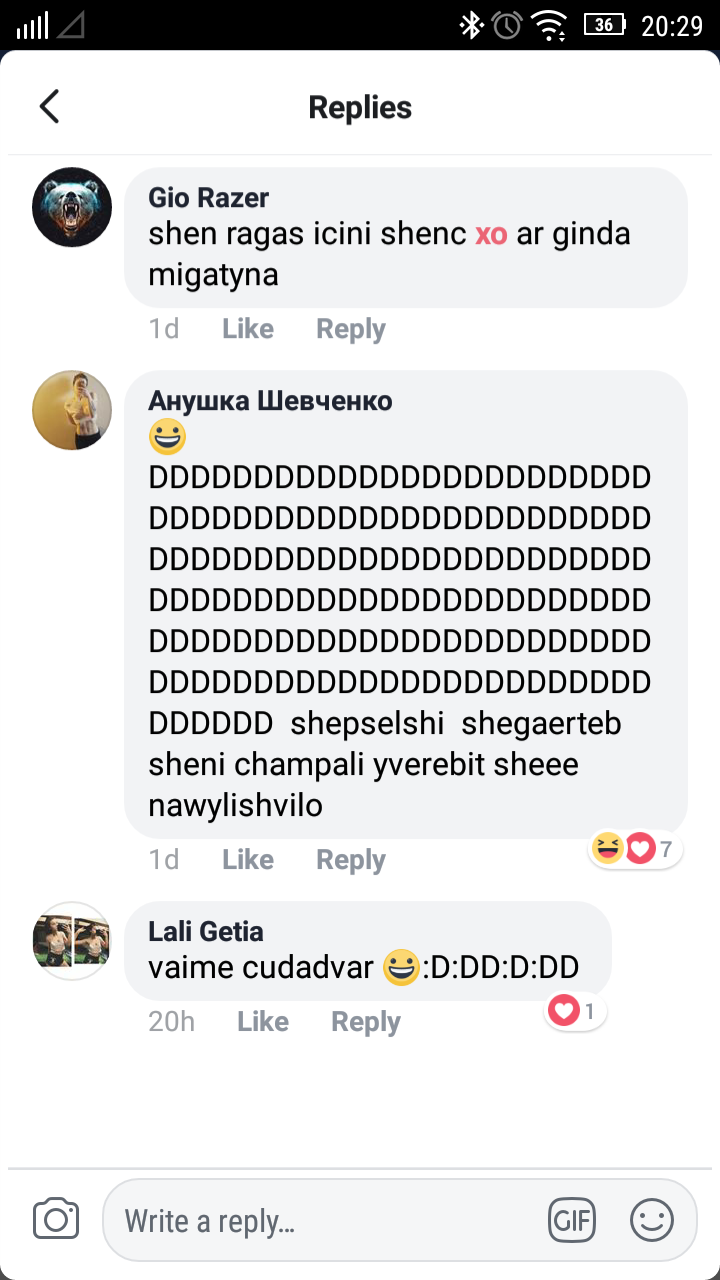Image resolution: width=720 pixels, height=1280 pixels.
Task: Open the GIF picker
Action: click(x=572, y=1220)
